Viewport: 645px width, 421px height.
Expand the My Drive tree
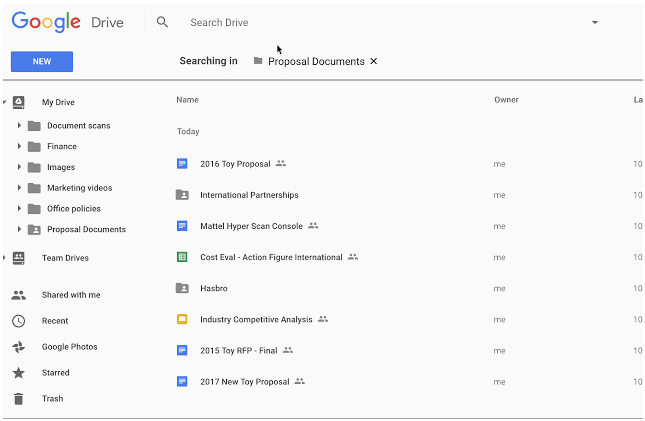pyautogui.click(x=5, y=102)
